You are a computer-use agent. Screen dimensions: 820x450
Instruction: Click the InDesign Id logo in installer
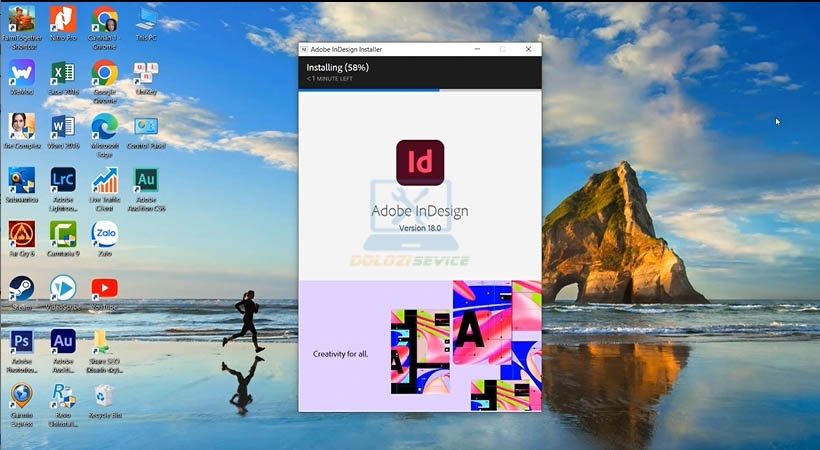[x=420, y=162]
